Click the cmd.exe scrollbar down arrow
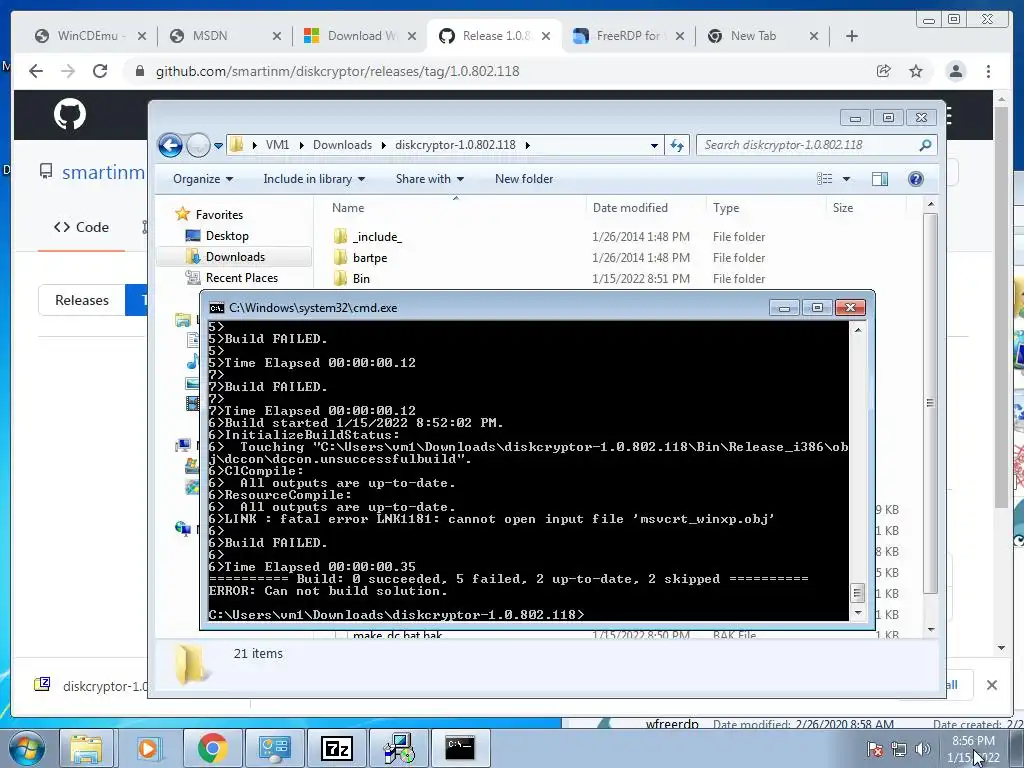The image size is (1024, 768). 858,613
